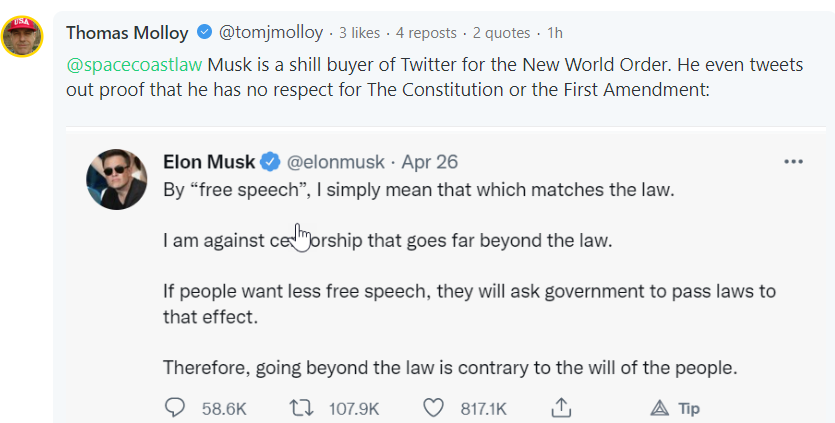The width and height of the screenshot is (835, 423).
Task: View the 4 reposts list
Action: (428, 33)
